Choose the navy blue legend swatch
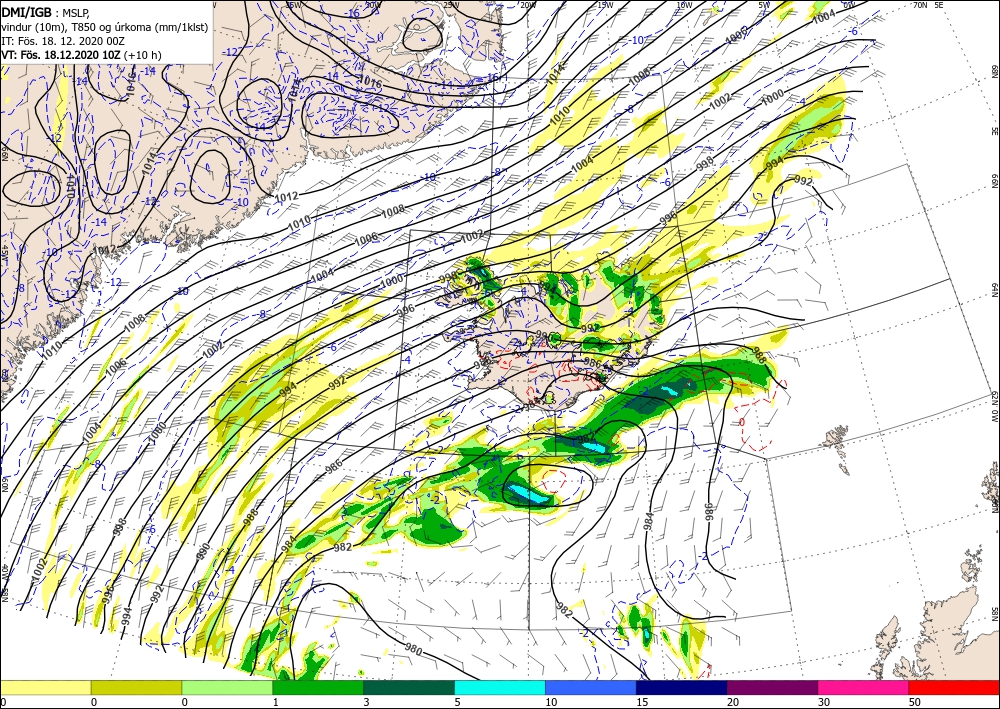 tap(682, 687)
